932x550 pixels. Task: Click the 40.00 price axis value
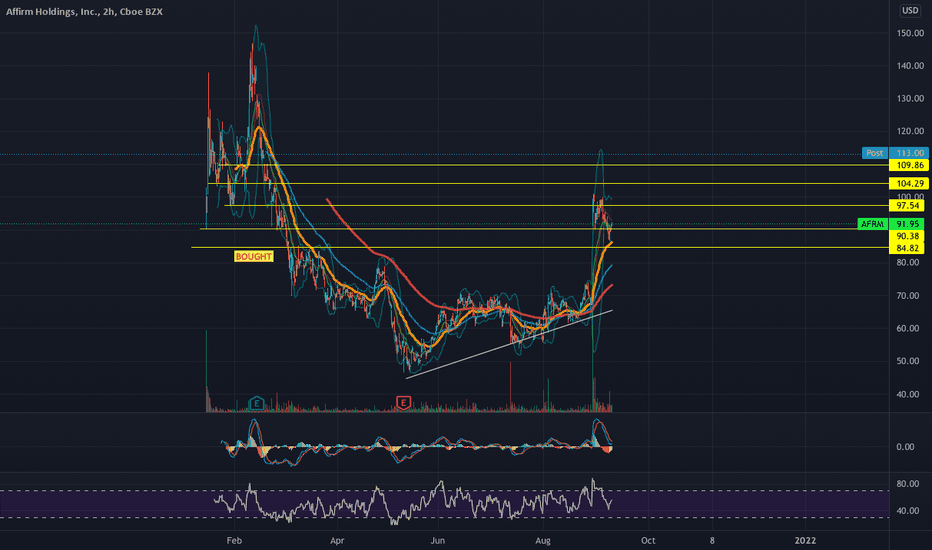[x=910, y=394]
